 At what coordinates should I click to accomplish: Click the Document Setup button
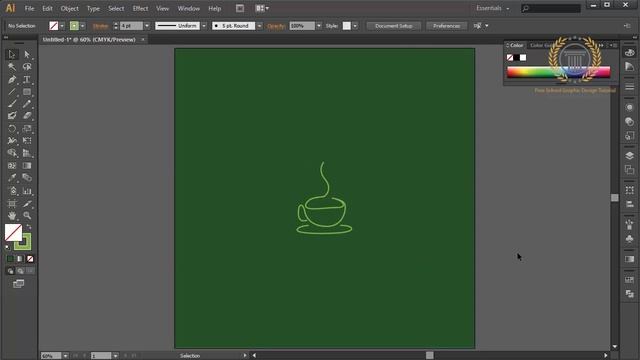click(x=393, y=26)
